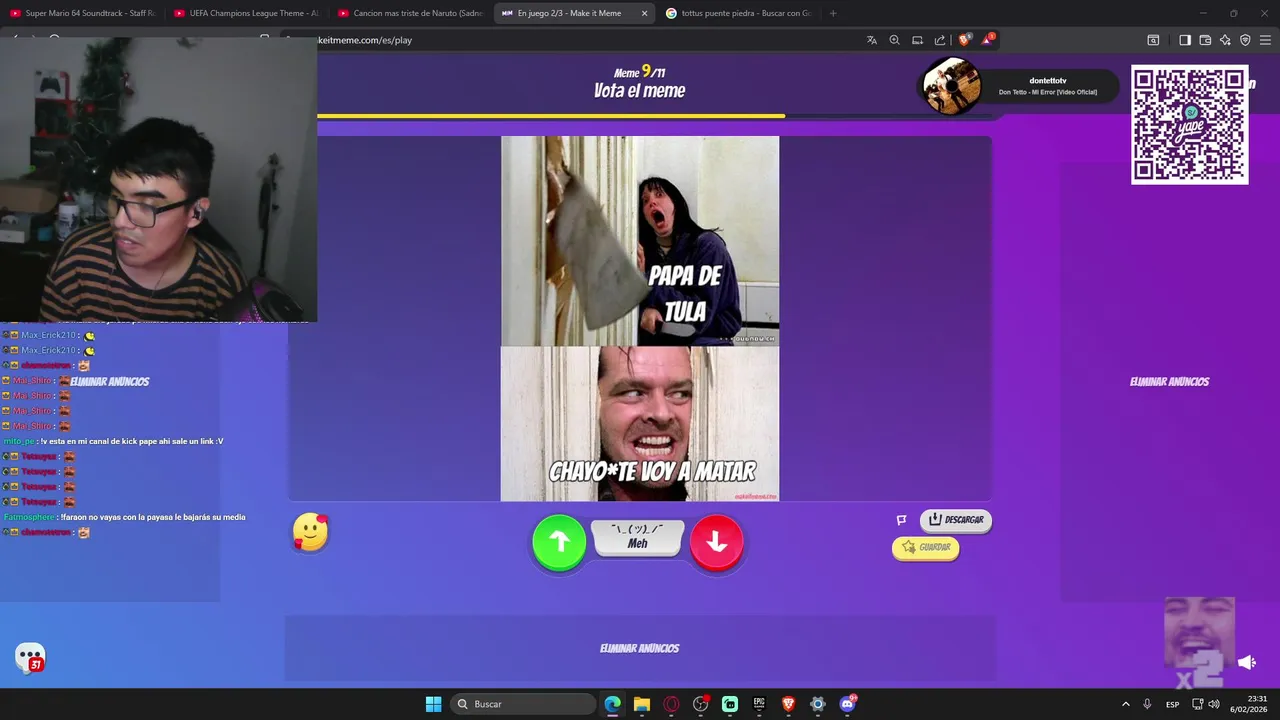Downvote the meme with red arrow

[x=716, y=542]
